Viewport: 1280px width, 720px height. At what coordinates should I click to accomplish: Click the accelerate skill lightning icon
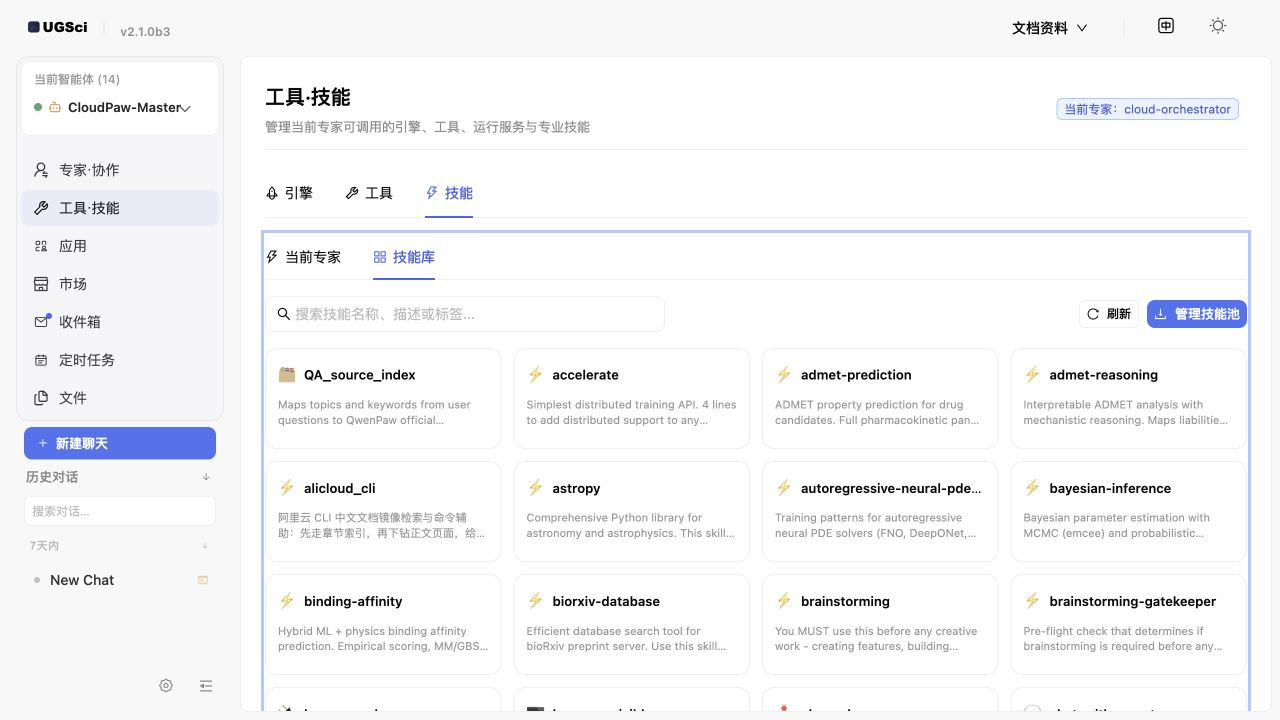tap(535, 375)
